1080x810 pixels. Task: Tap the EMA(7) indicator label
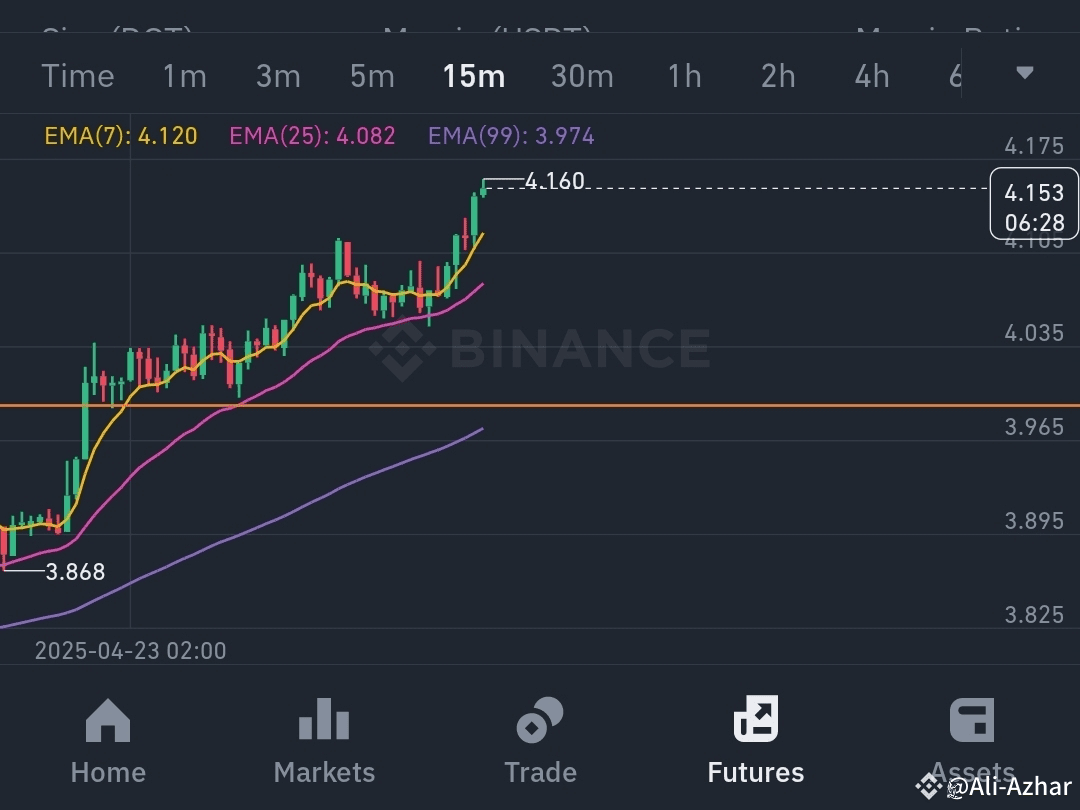(x=121, y=136)
